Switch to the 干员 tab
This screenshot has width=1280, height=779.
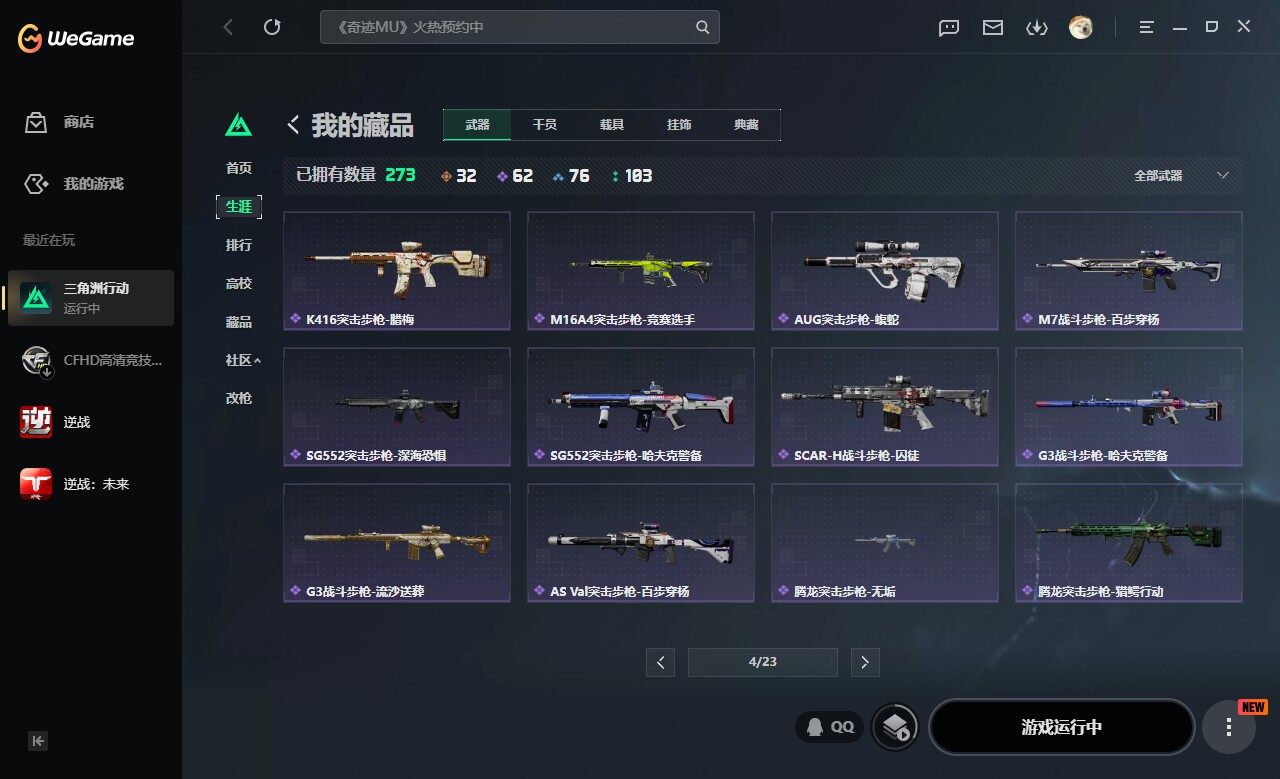click(545, 125)
